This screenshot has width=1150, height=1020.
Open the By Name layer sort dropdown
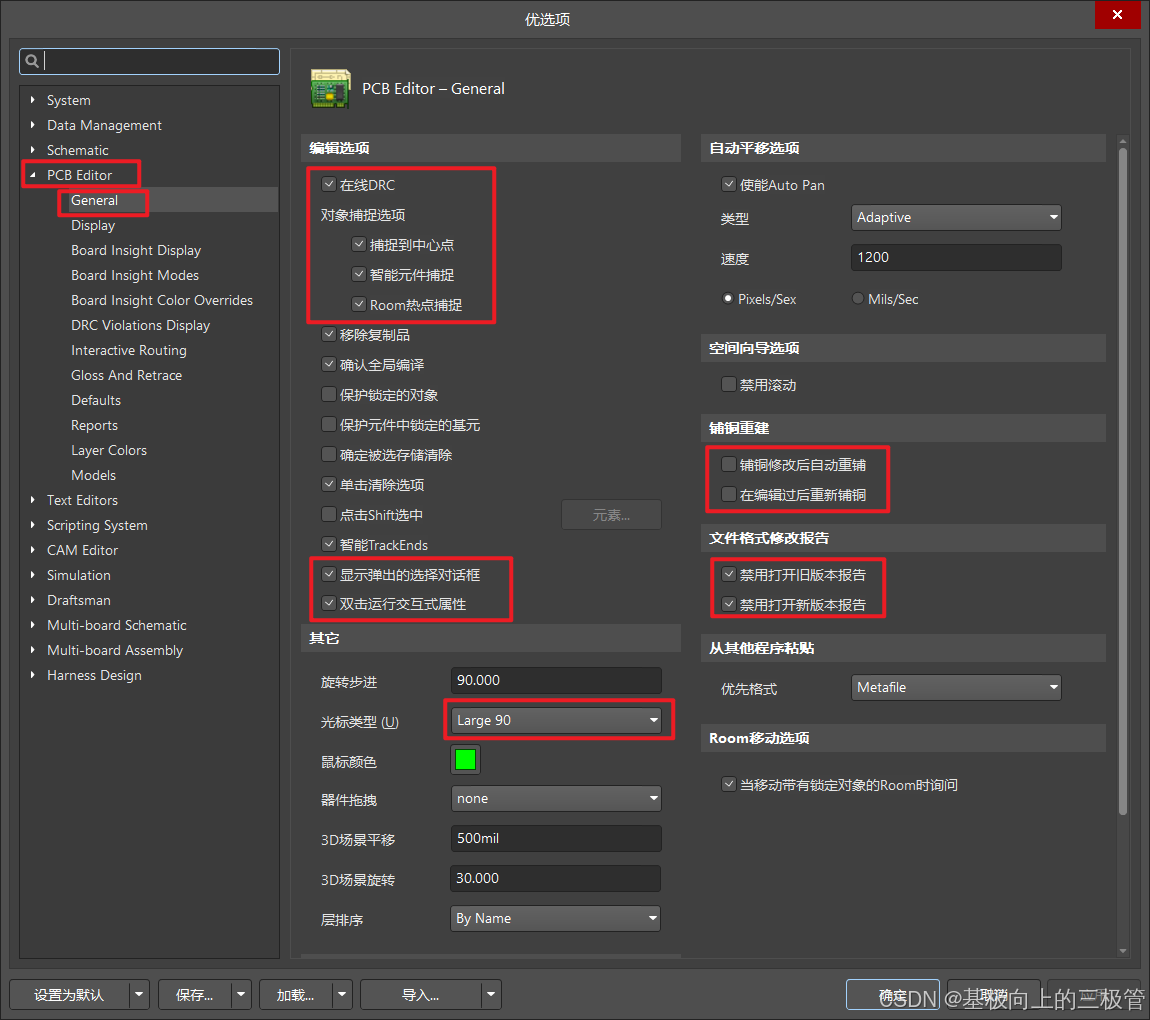click(556, 918)
